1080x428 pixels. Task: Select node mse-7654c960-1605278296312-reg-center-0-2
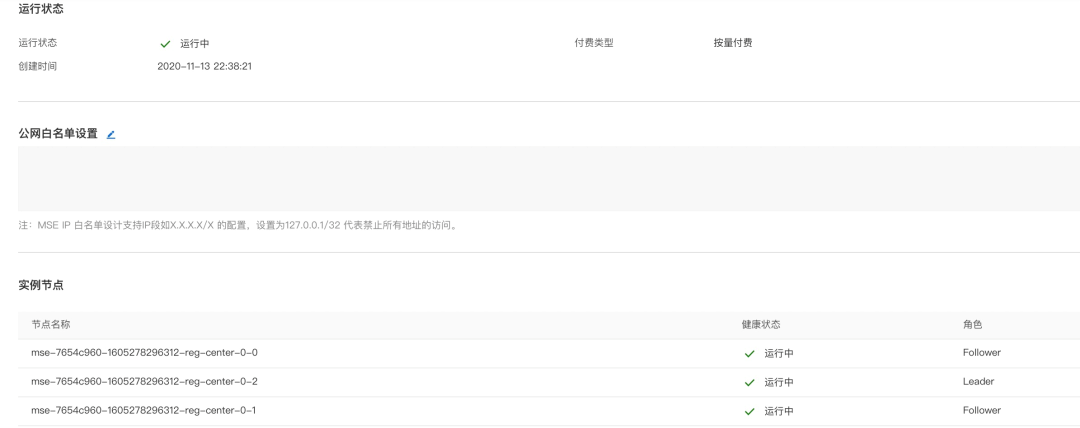pos(144,382)
